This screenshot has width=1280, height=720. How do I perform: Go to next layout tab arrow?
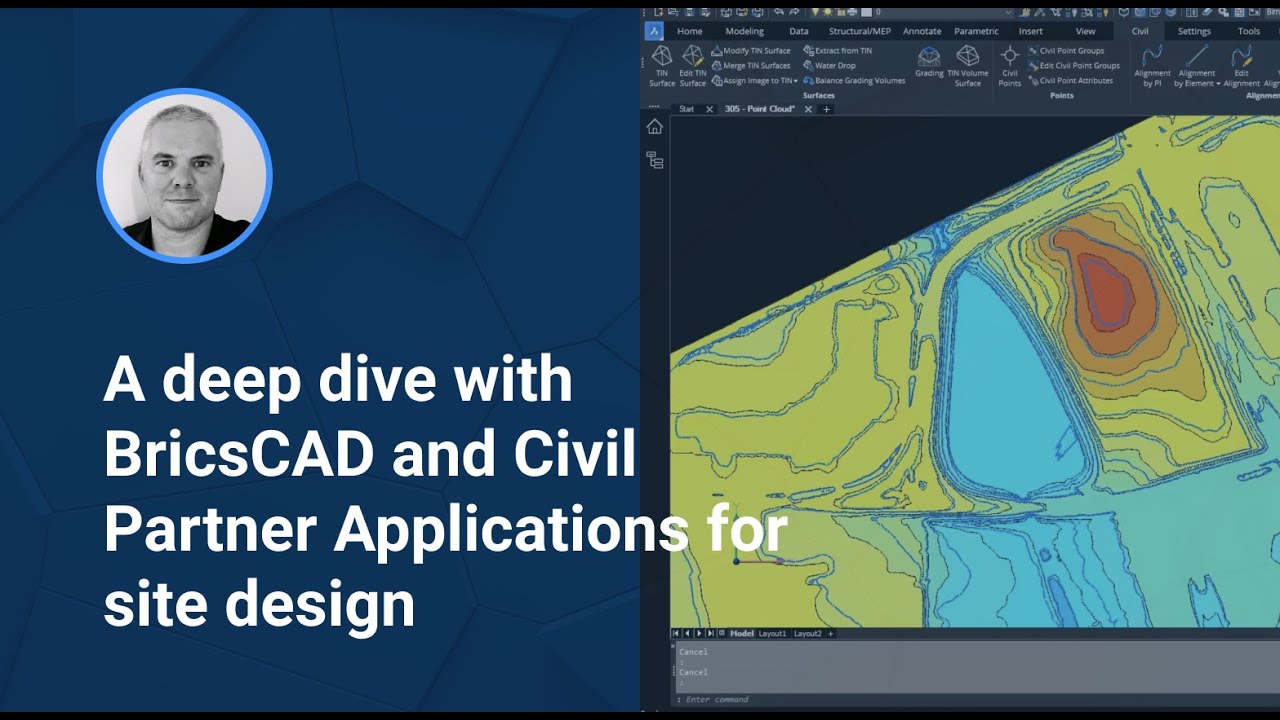coord(699,633)
